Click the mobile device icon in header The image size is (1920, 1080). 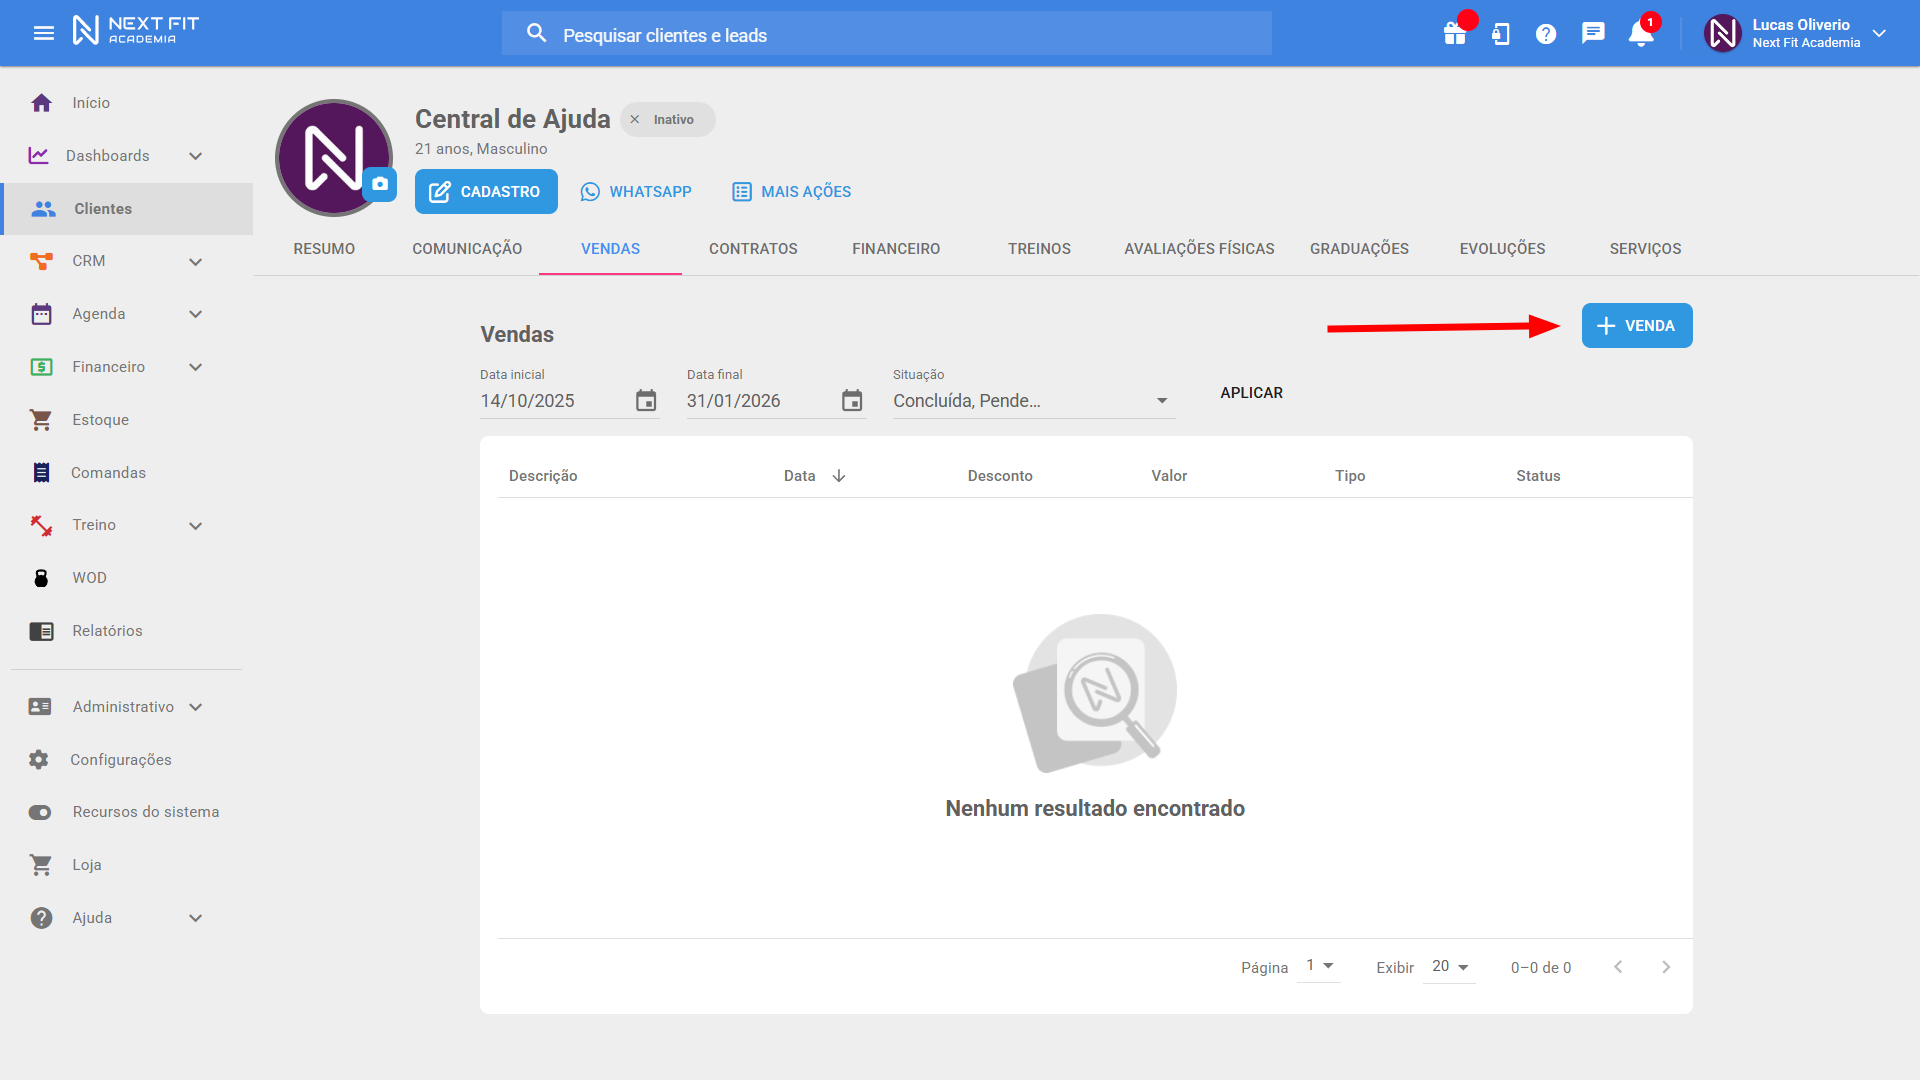tap(1500, 34)
